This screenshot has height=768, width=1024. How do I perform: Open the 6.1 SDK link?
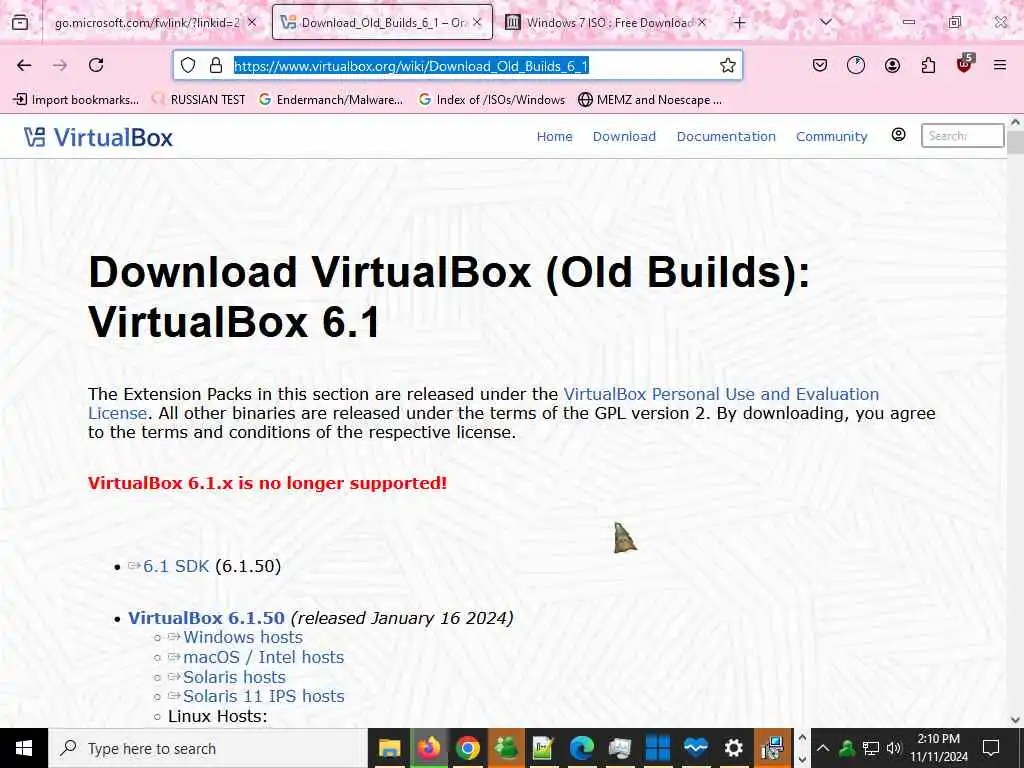click(176, 566)
